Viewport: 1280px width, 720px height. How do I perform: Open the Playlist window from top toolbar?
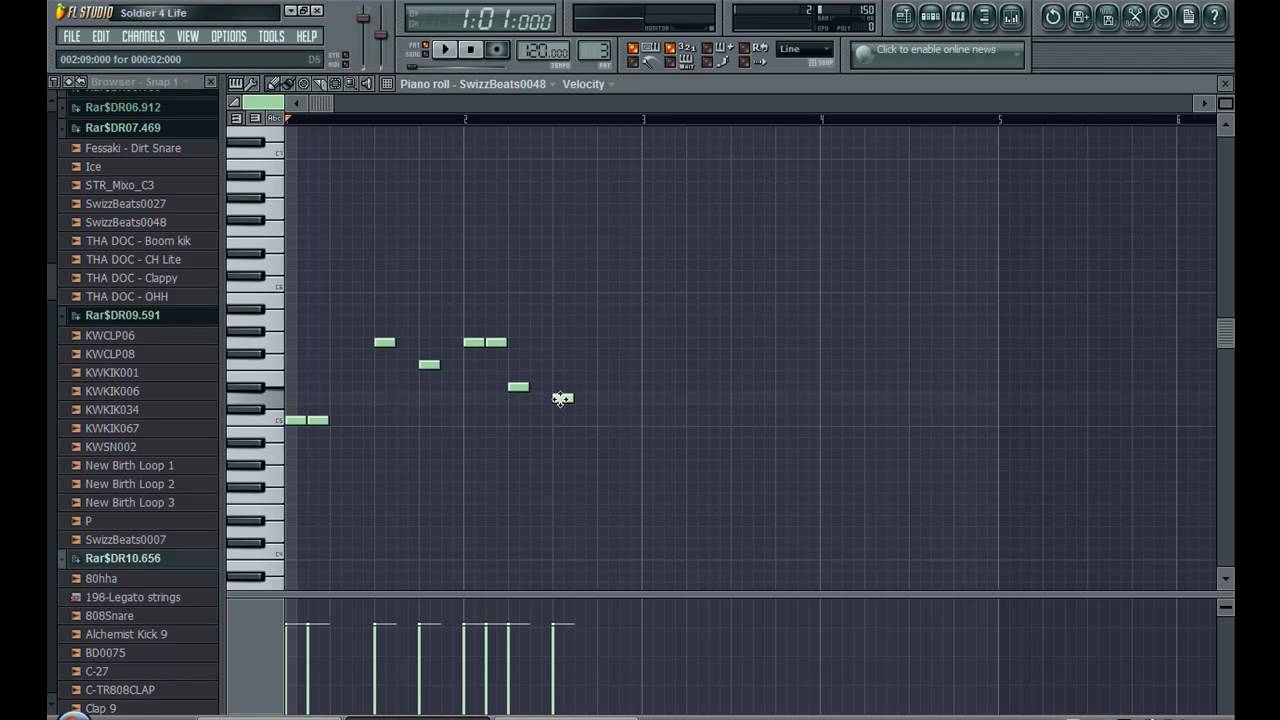pos(904,16)
